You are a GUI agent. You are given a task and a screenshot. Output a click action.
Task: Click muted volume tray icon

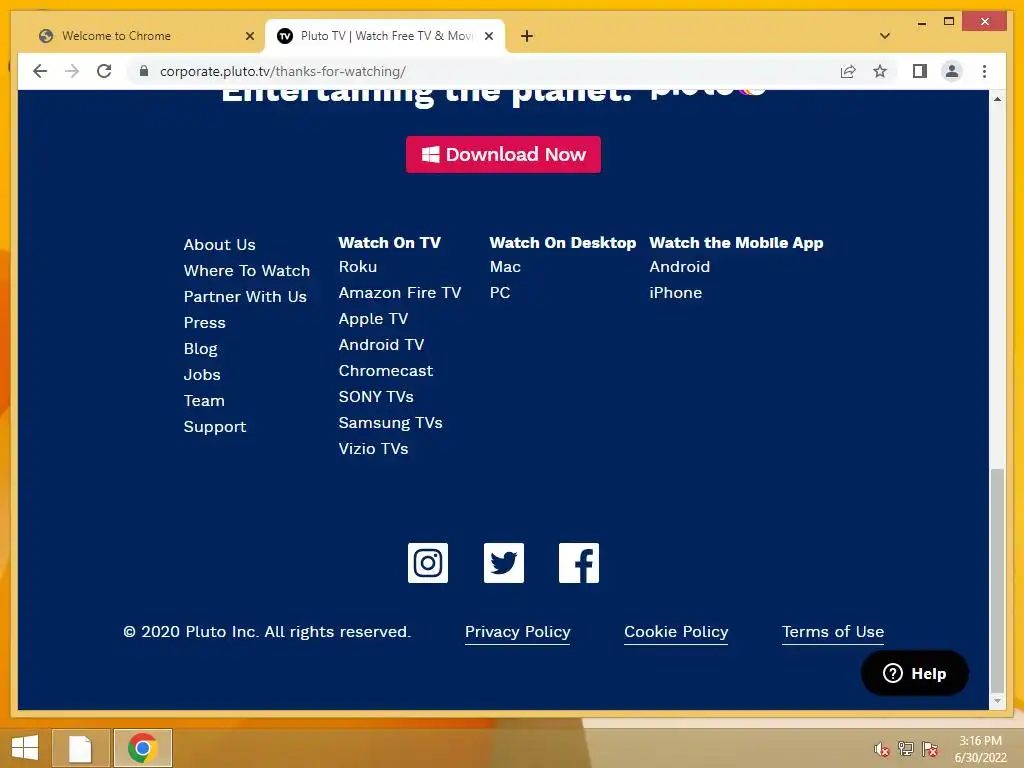[882, 749]
